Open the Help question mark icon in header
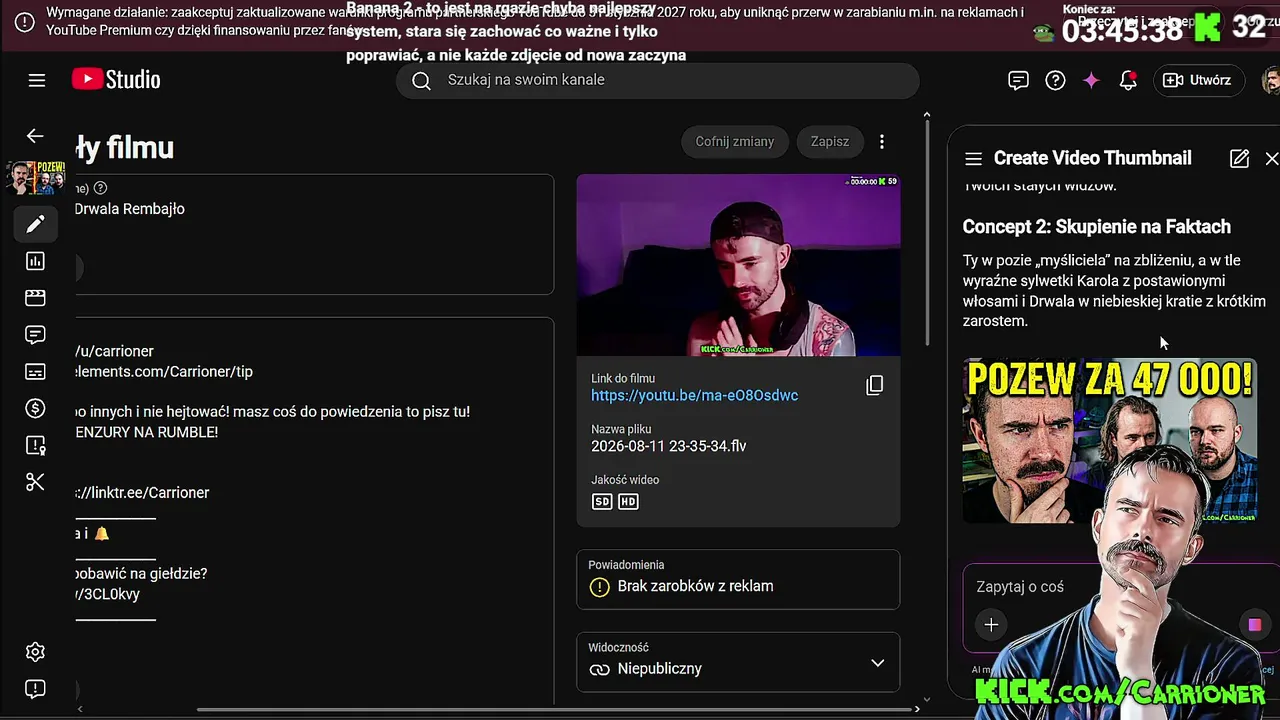The width and height of the screenshot is (1280, 720). coord(1055,80)
